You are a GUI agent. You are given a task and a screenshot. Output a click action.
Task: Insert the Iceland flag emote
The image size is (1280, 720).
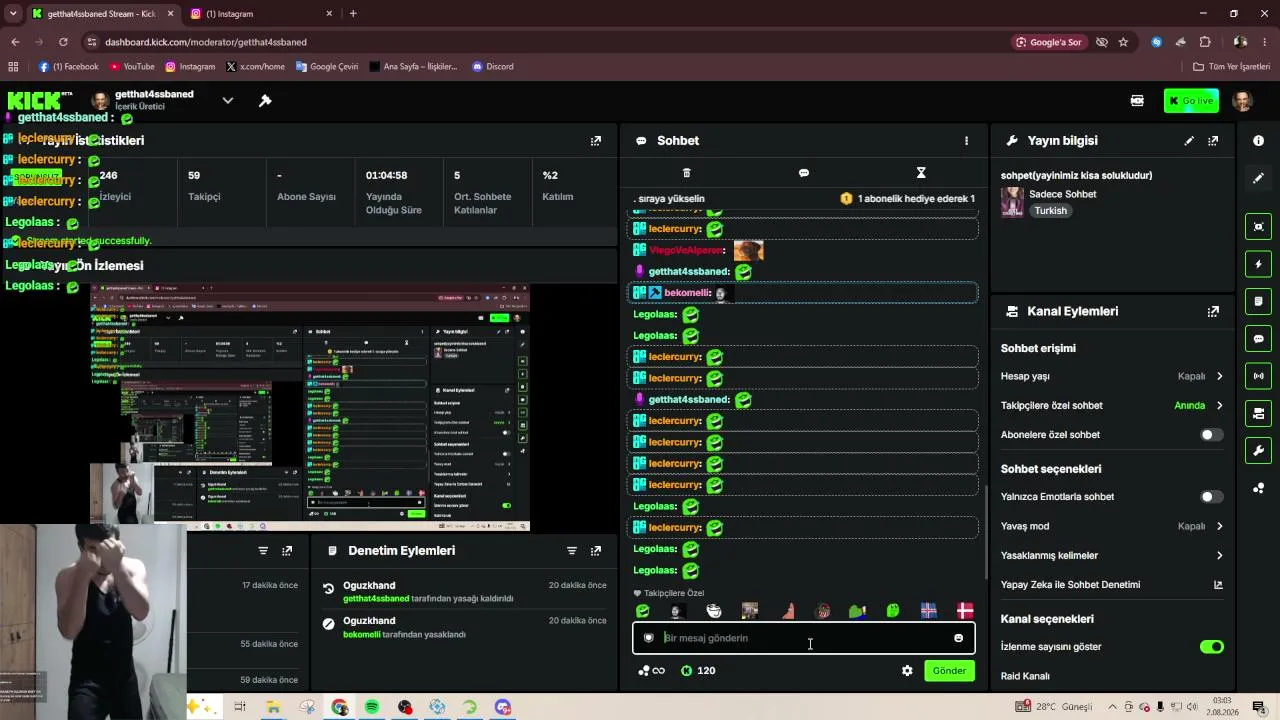[x=929, y=611]
